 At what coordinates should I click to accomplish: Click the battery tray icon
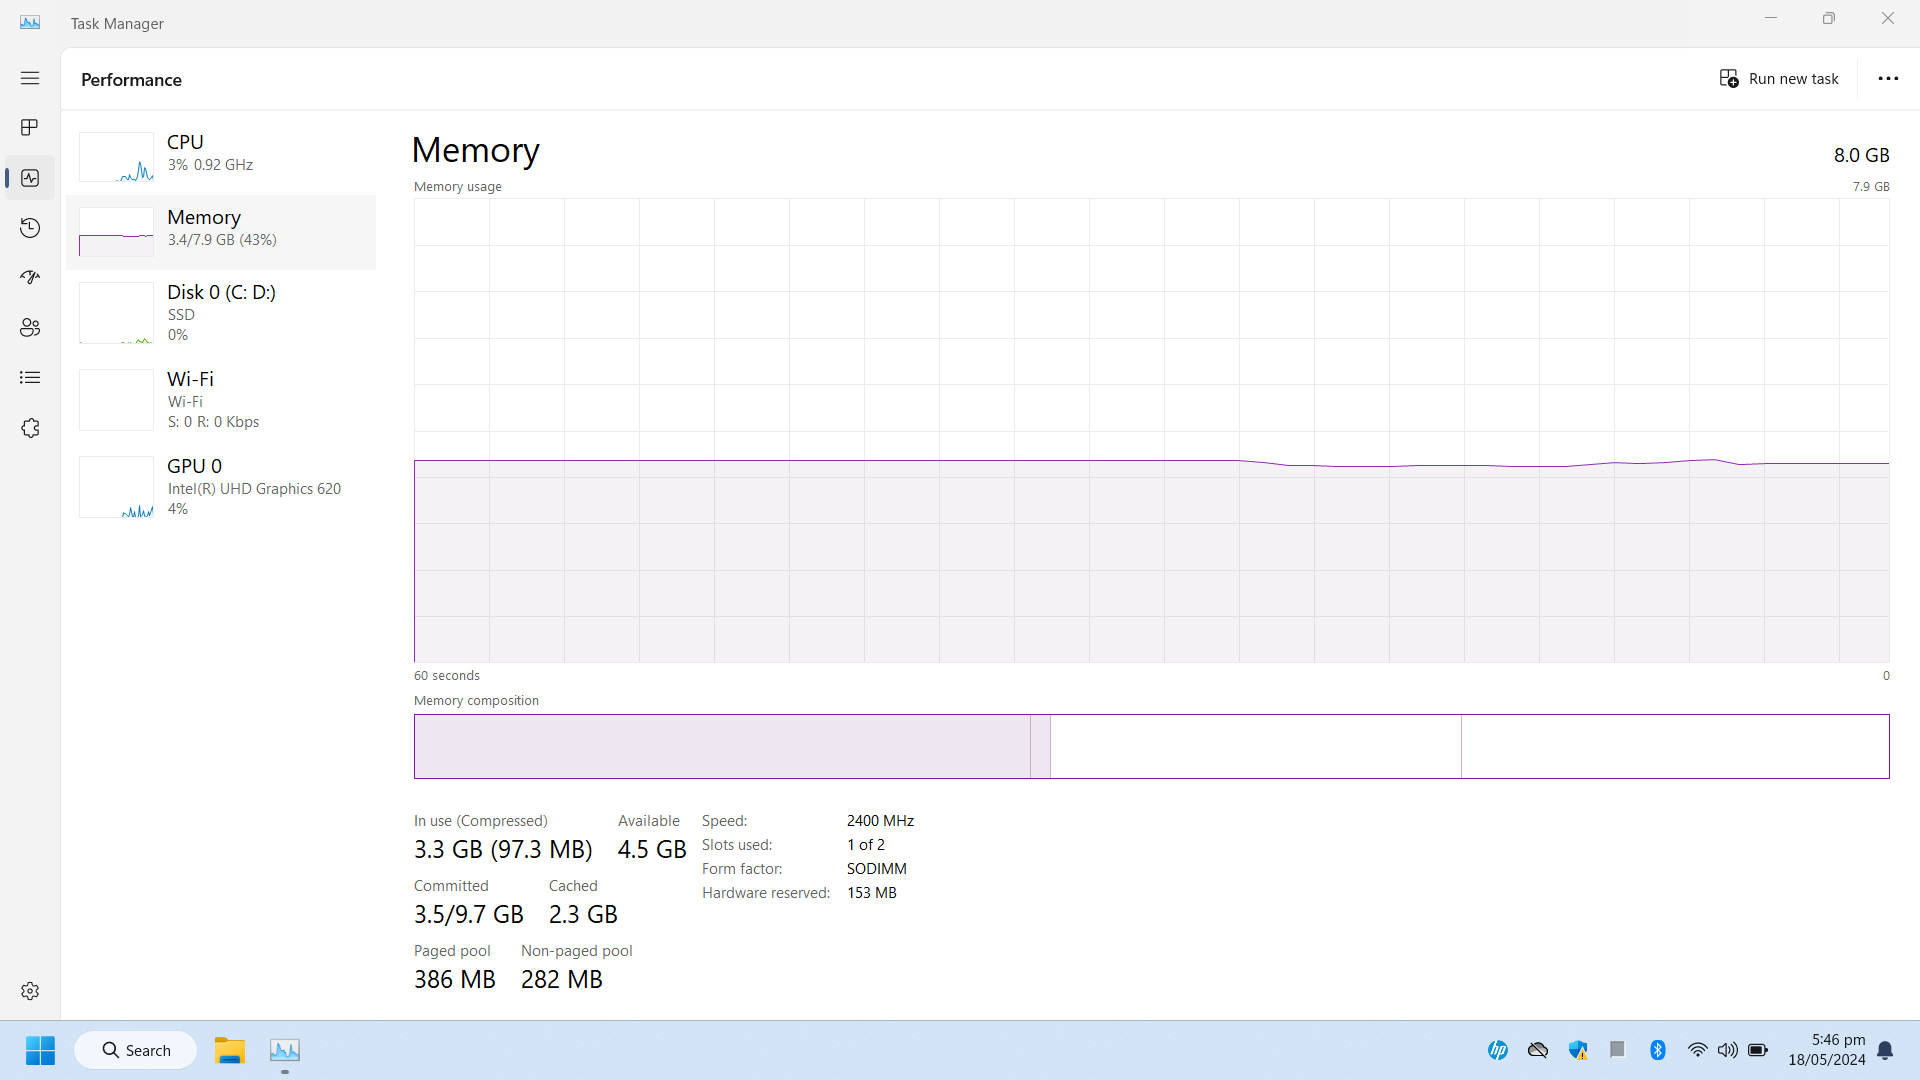pyautogui.click(x=1758, y=1050)
